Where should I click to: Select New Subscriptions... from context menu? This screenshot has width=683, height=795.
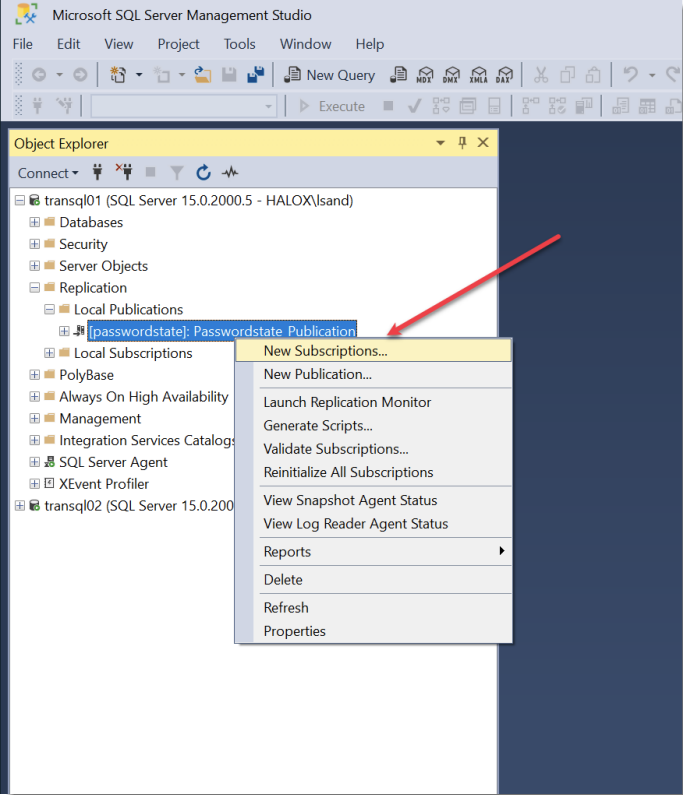374,351
